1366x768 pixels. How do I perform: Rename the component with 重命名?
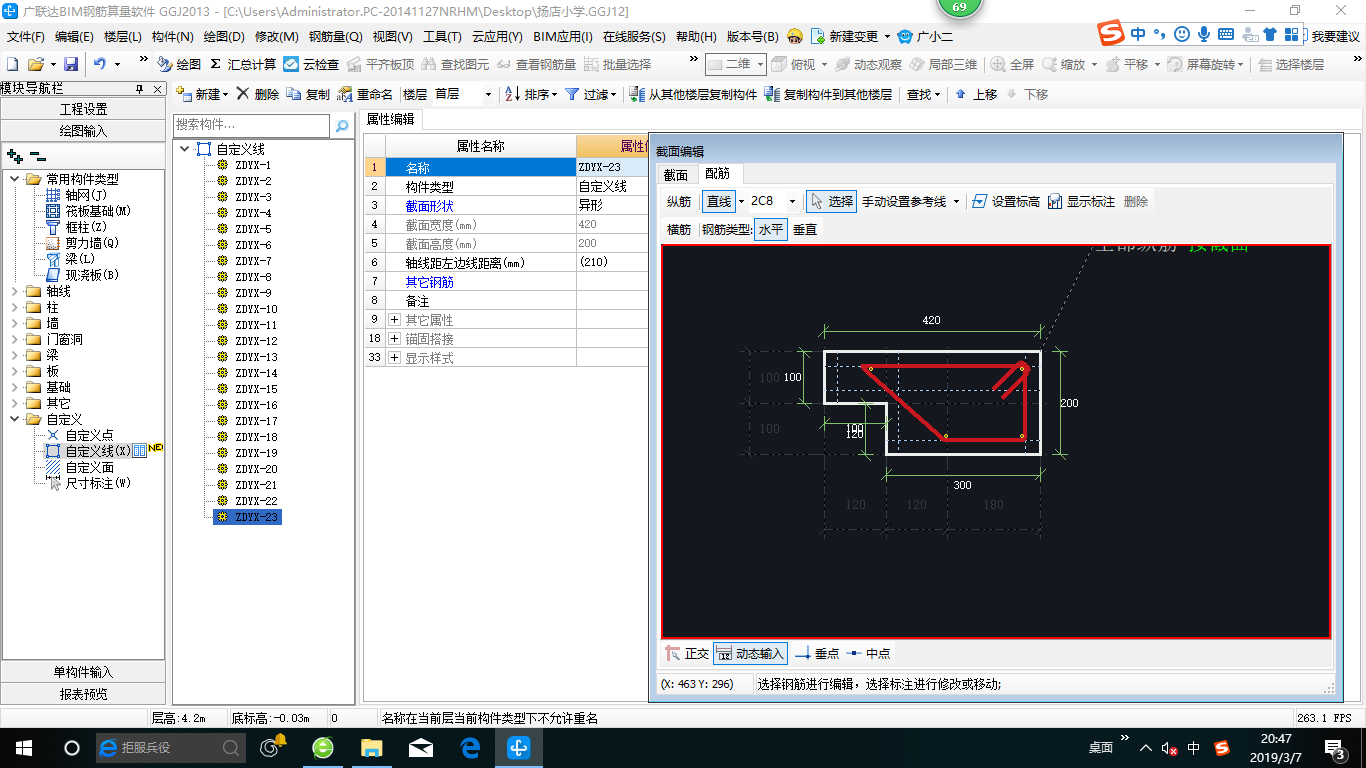(x=365, y=94)
